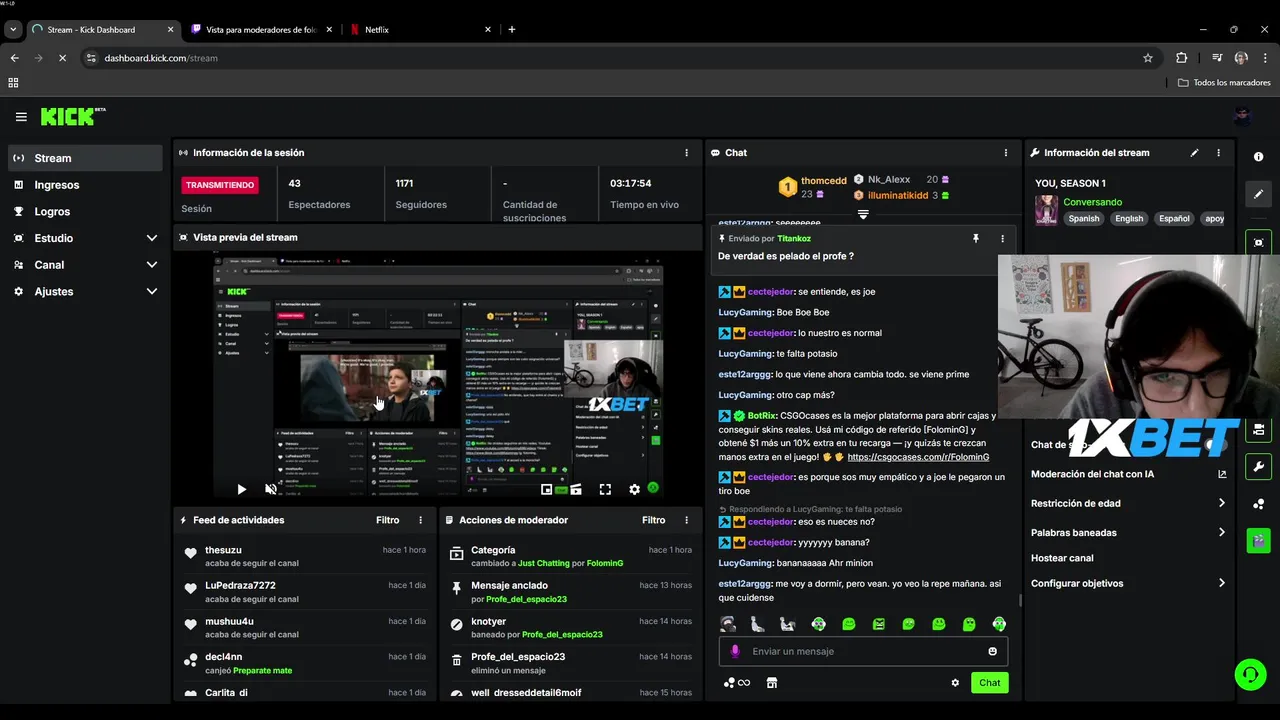Image resolution: width=1280 pixels, height=720 pixels.
Task: Open options menu for Información de la sesión
Action: point(686,153)
